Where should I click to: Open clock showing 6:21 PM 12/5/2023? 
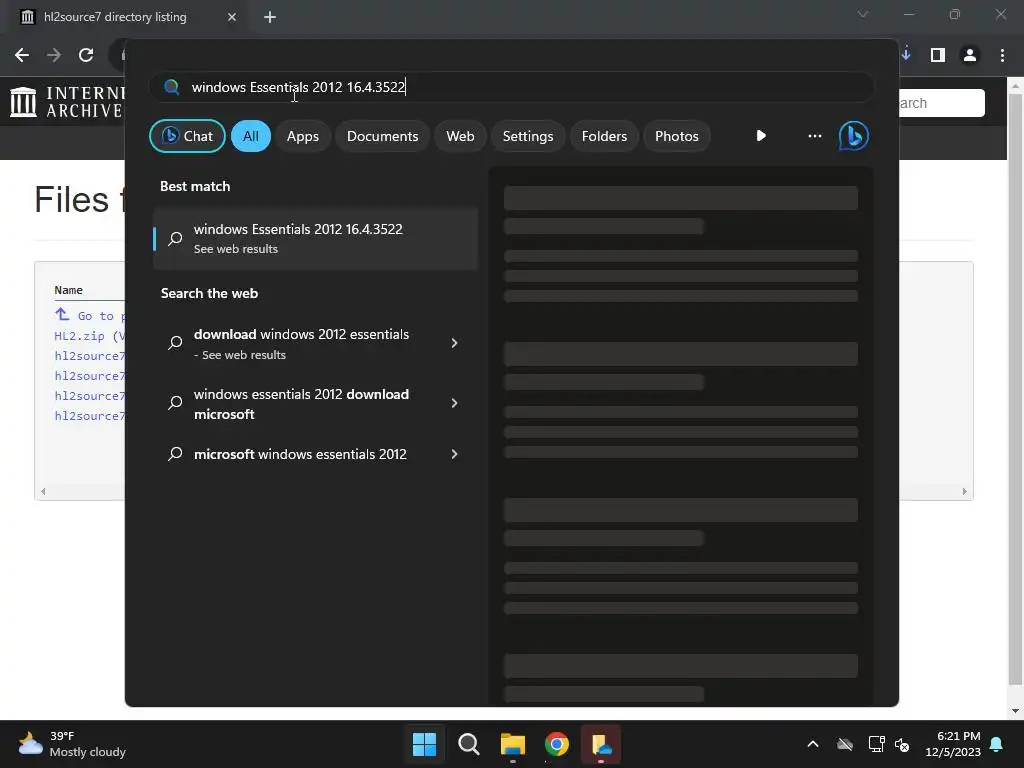coord(953,744)
